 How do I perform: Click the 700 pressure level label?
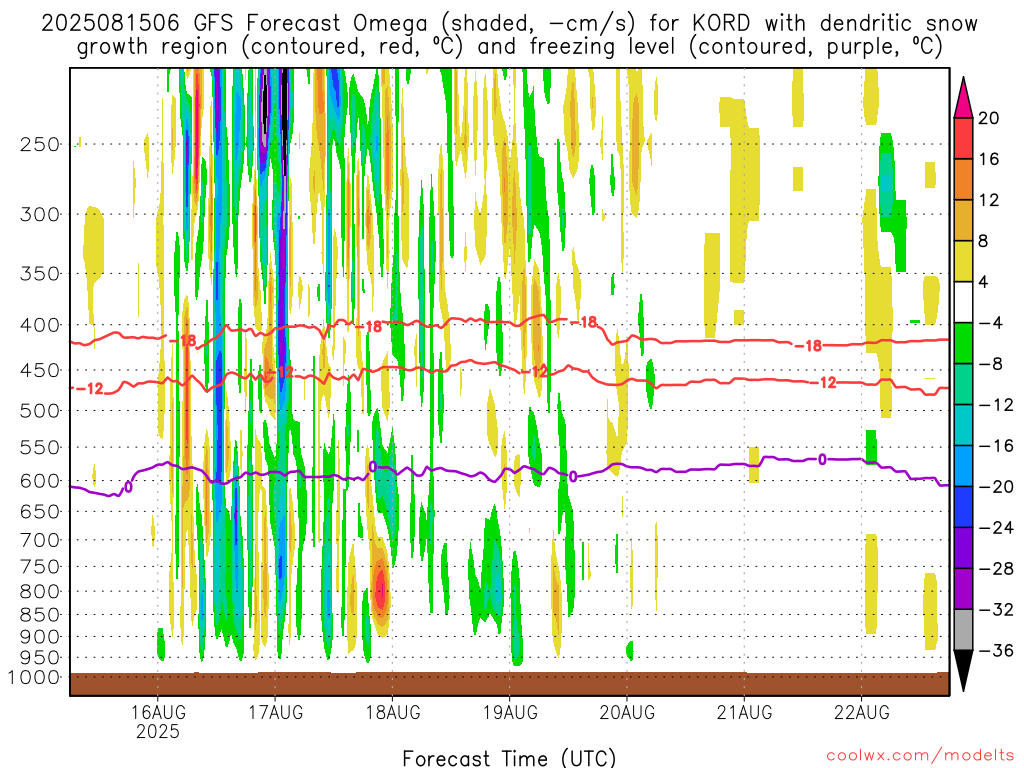click(40, 540)
